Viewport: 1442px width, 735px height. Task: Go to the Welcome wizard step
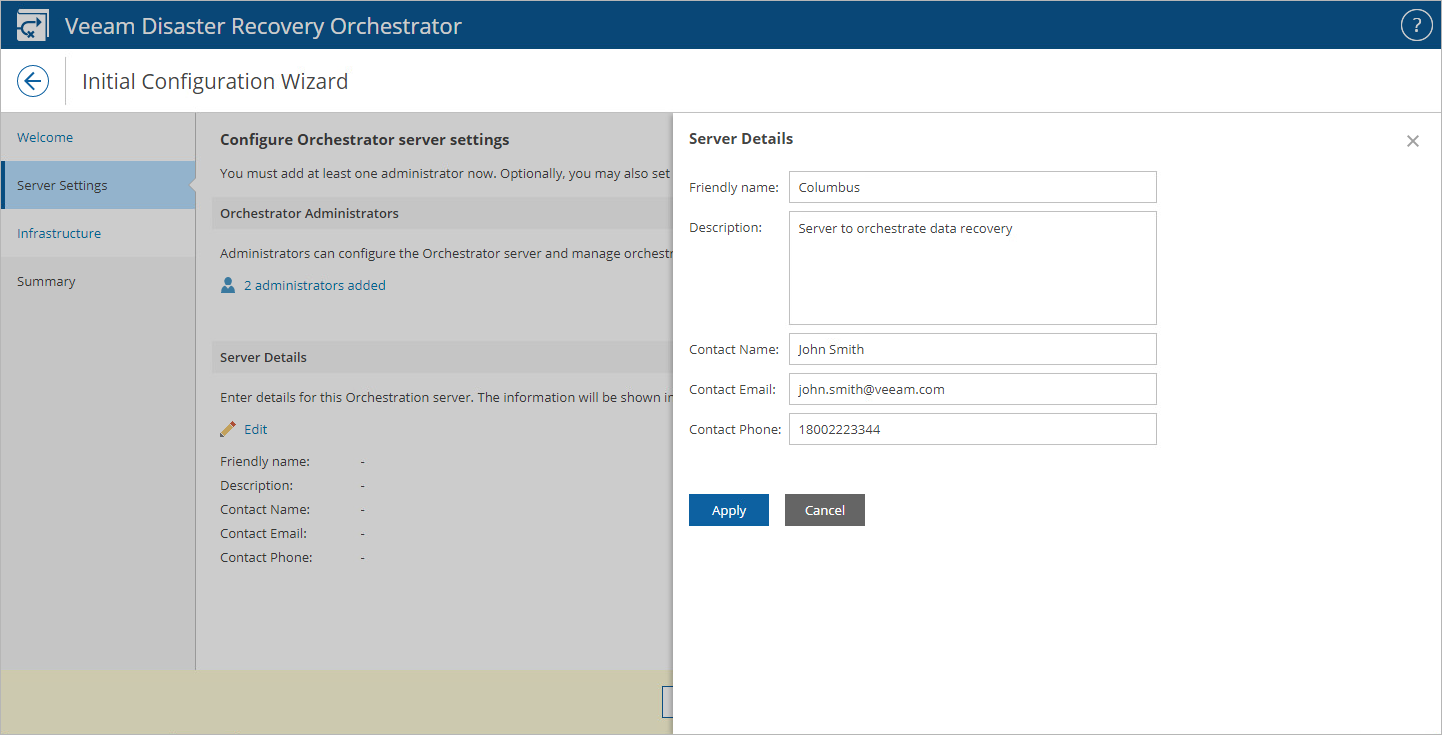click(45, 138)
